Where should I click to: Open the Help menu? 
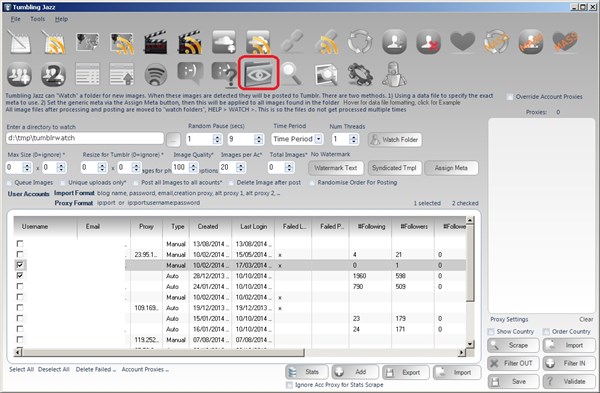[x=61, y=19]
